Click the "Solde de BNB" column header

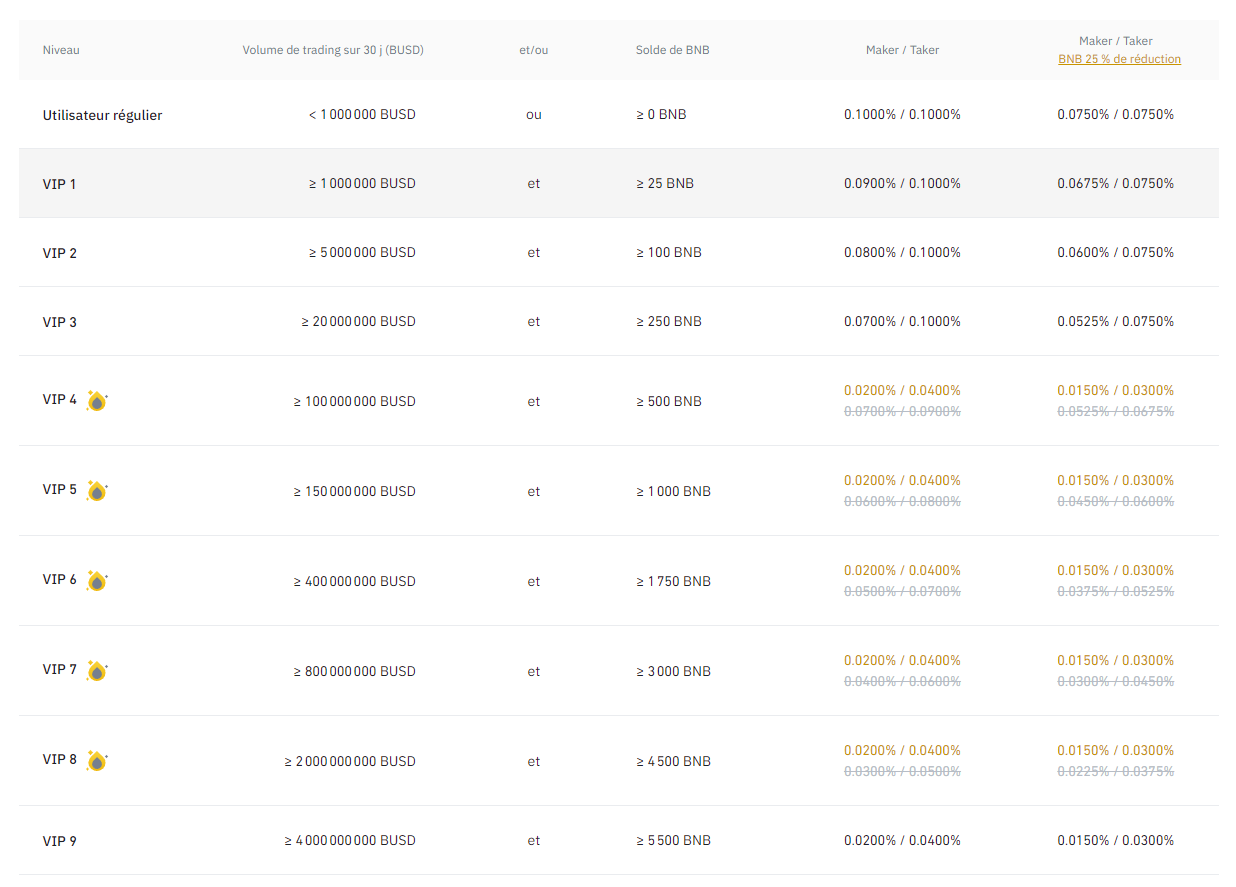coord(671,49)
